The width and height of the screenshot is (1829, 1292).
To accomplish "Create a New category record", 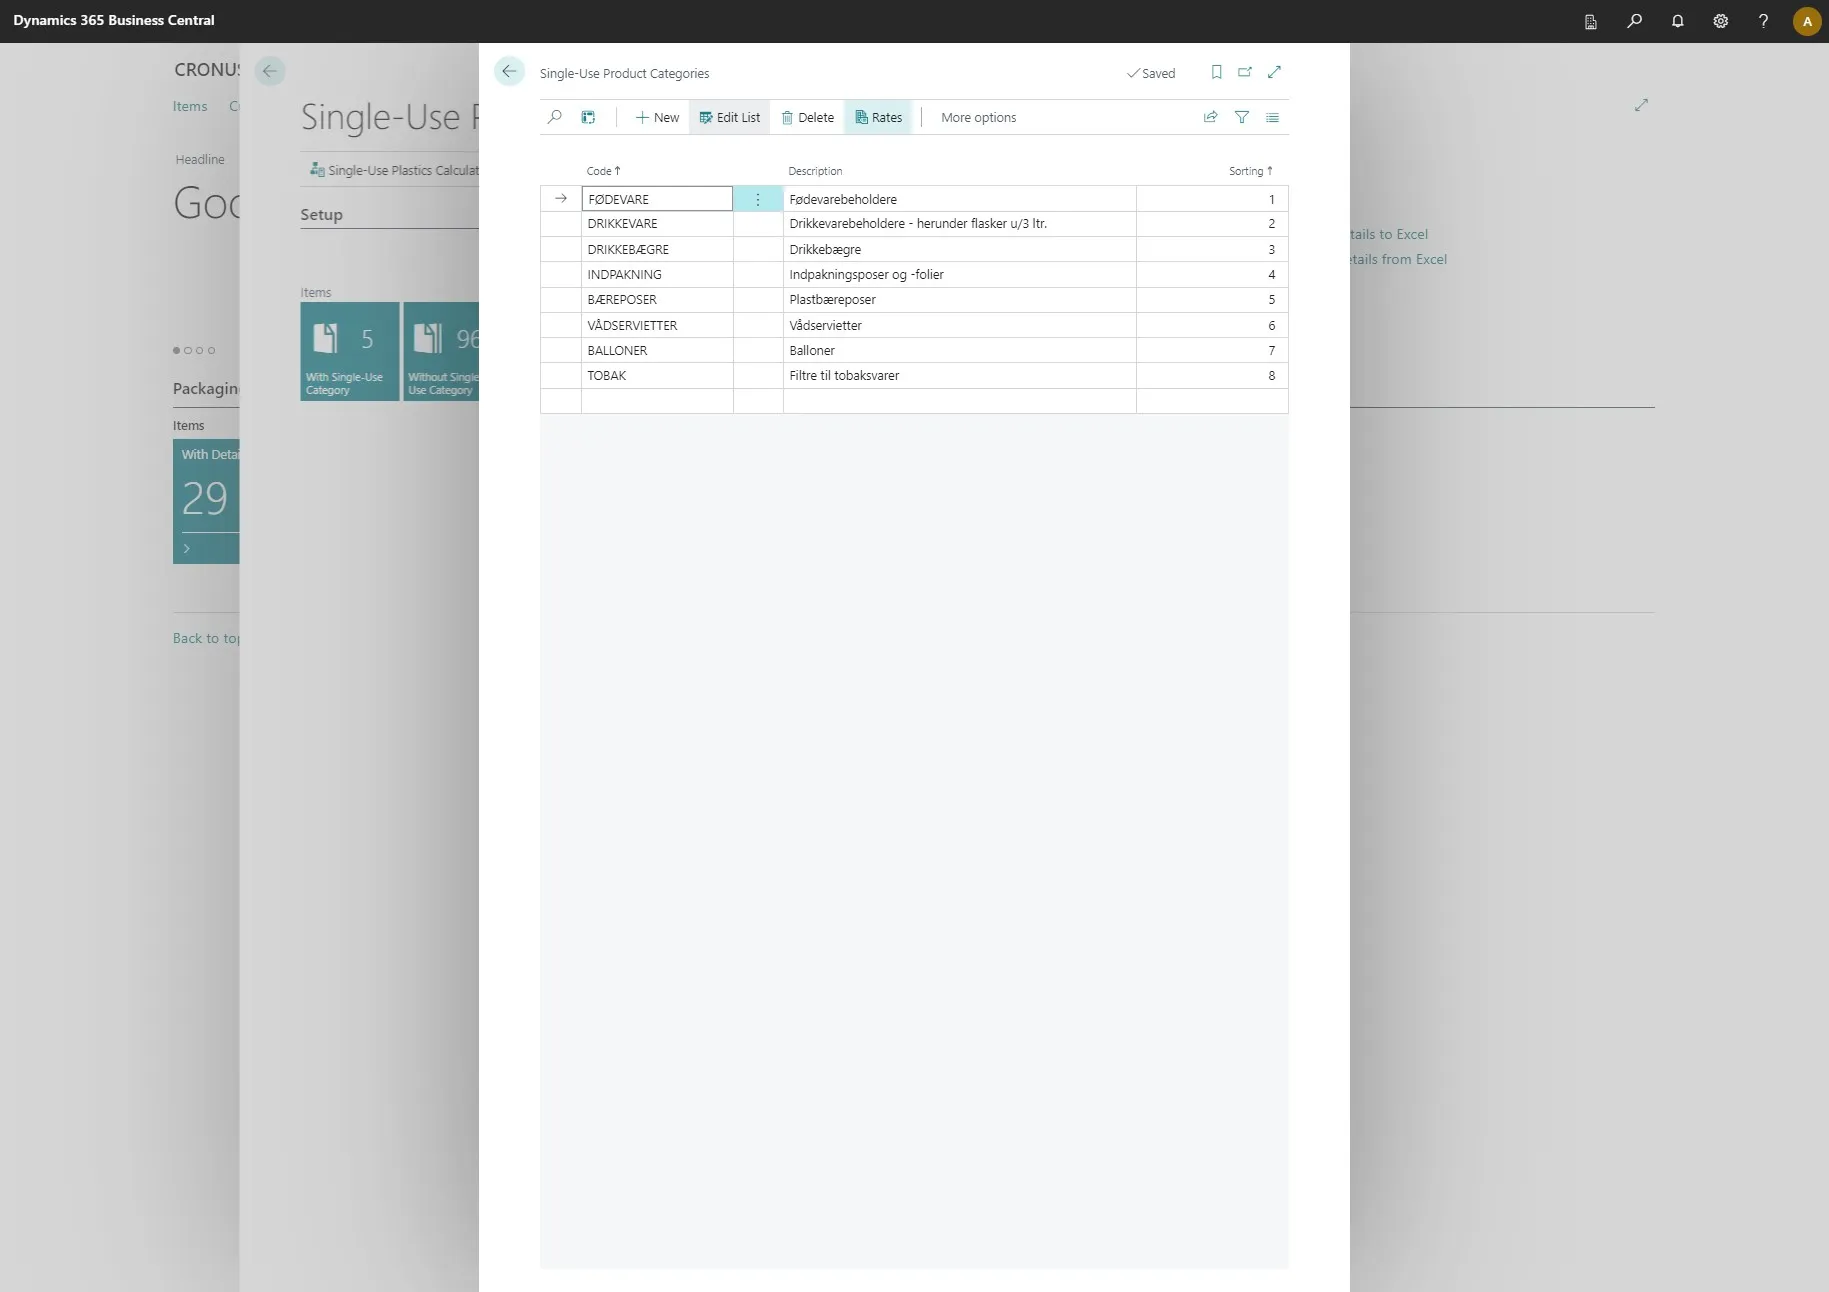I will 657,117.
